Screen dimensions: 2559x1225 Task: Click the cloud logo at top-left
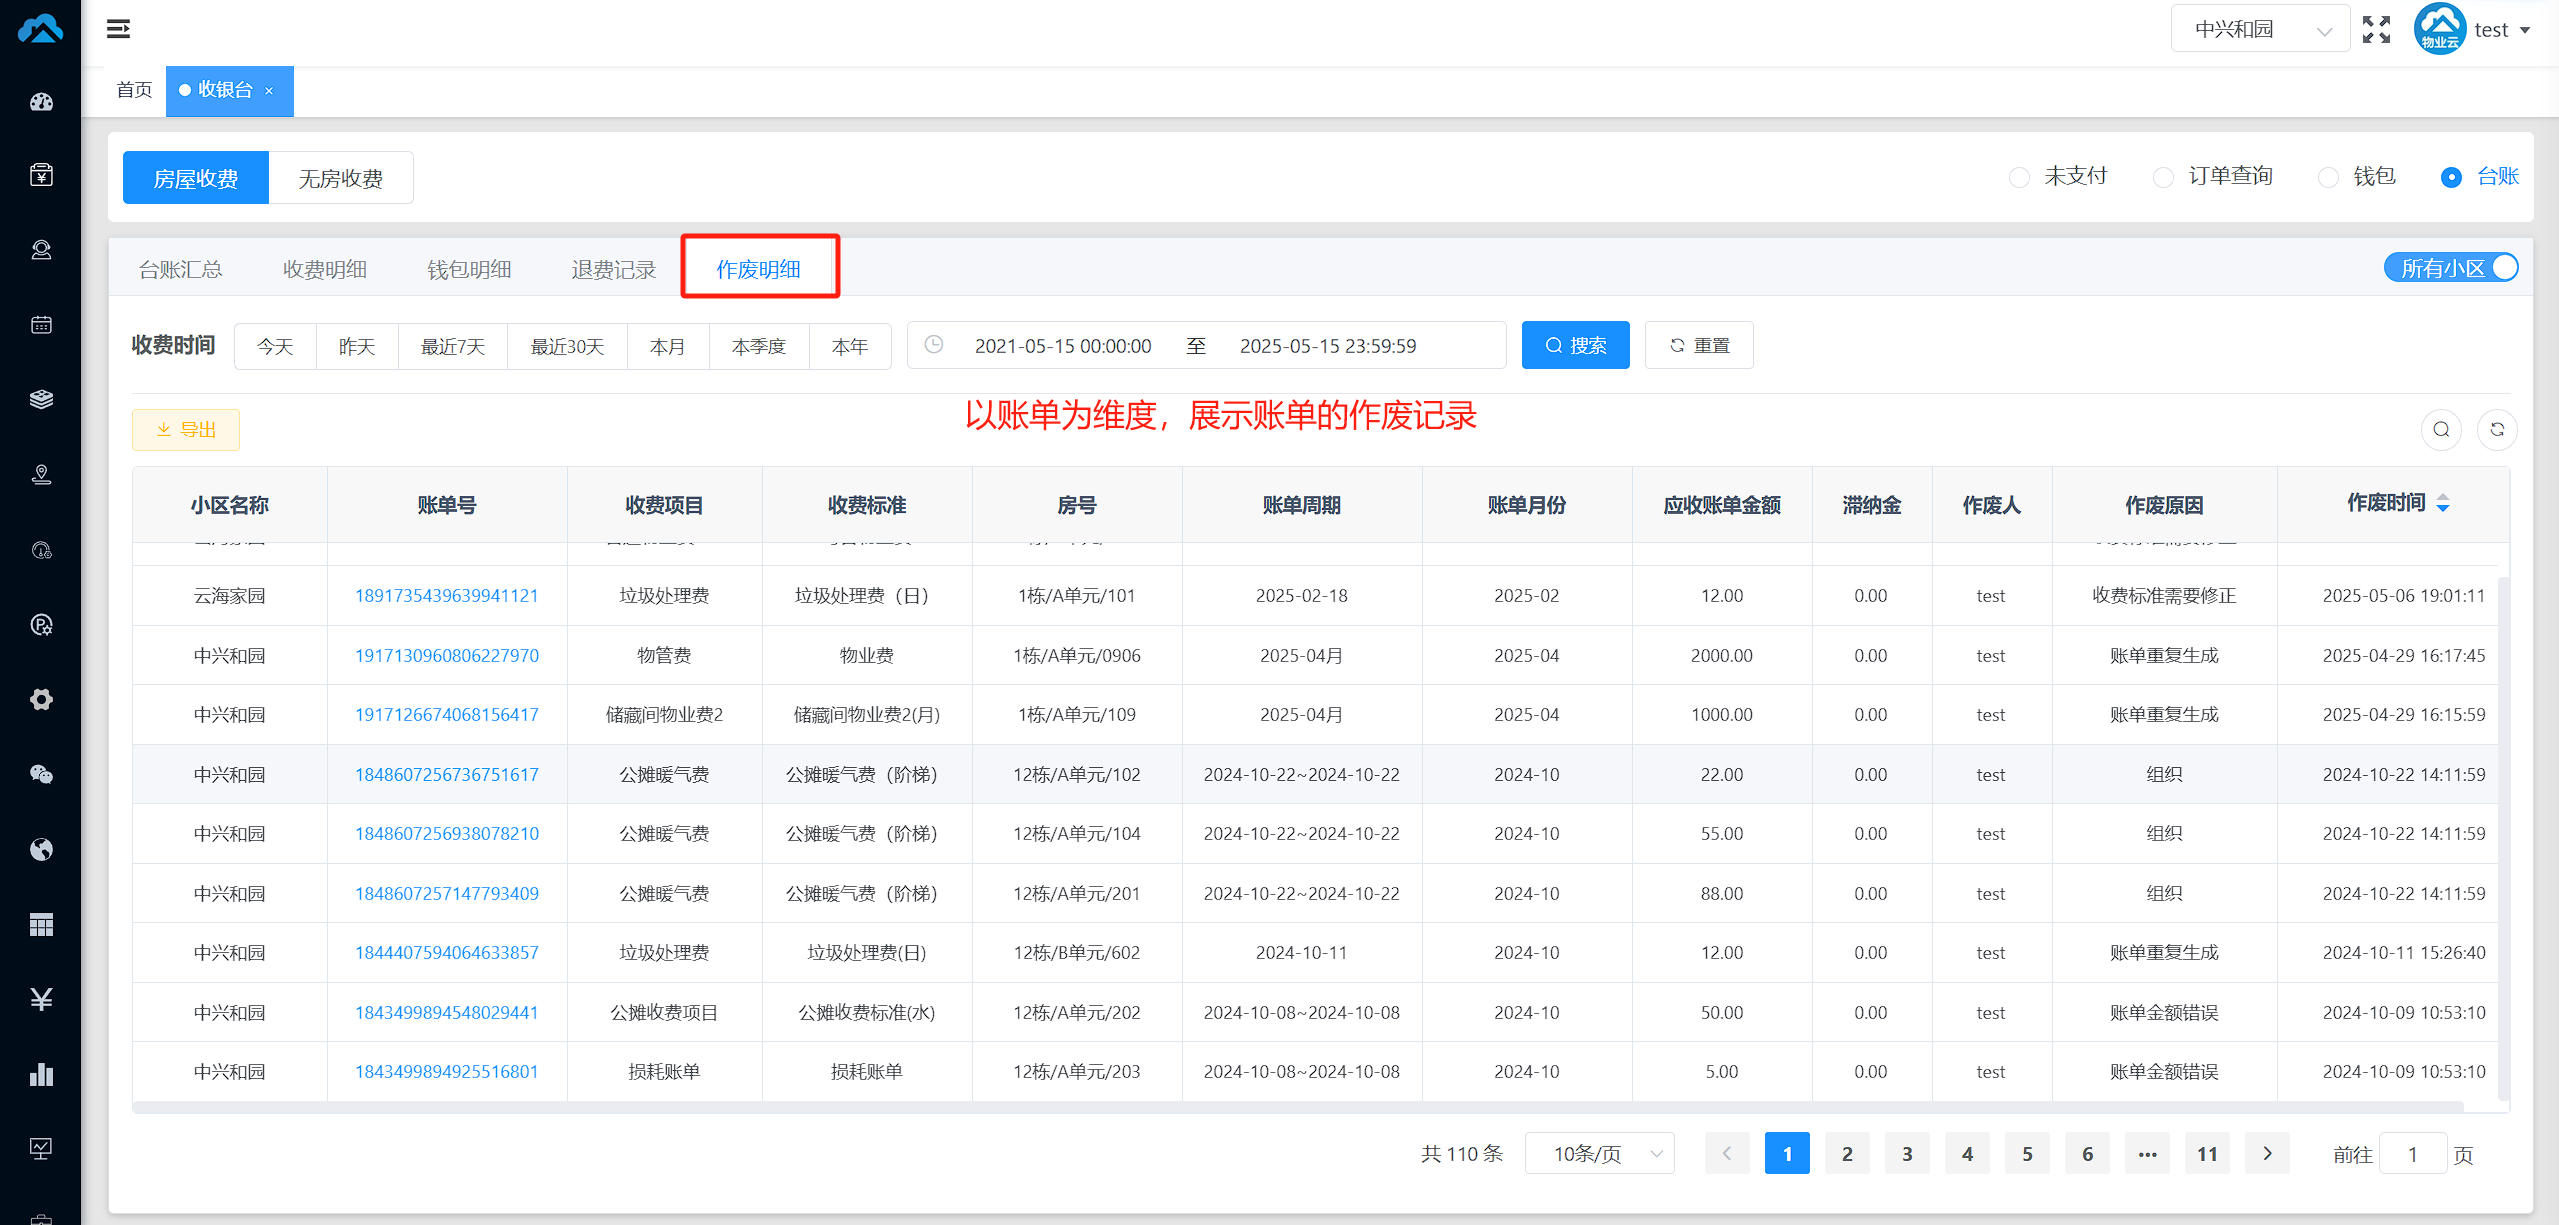[x=41, y=28]
